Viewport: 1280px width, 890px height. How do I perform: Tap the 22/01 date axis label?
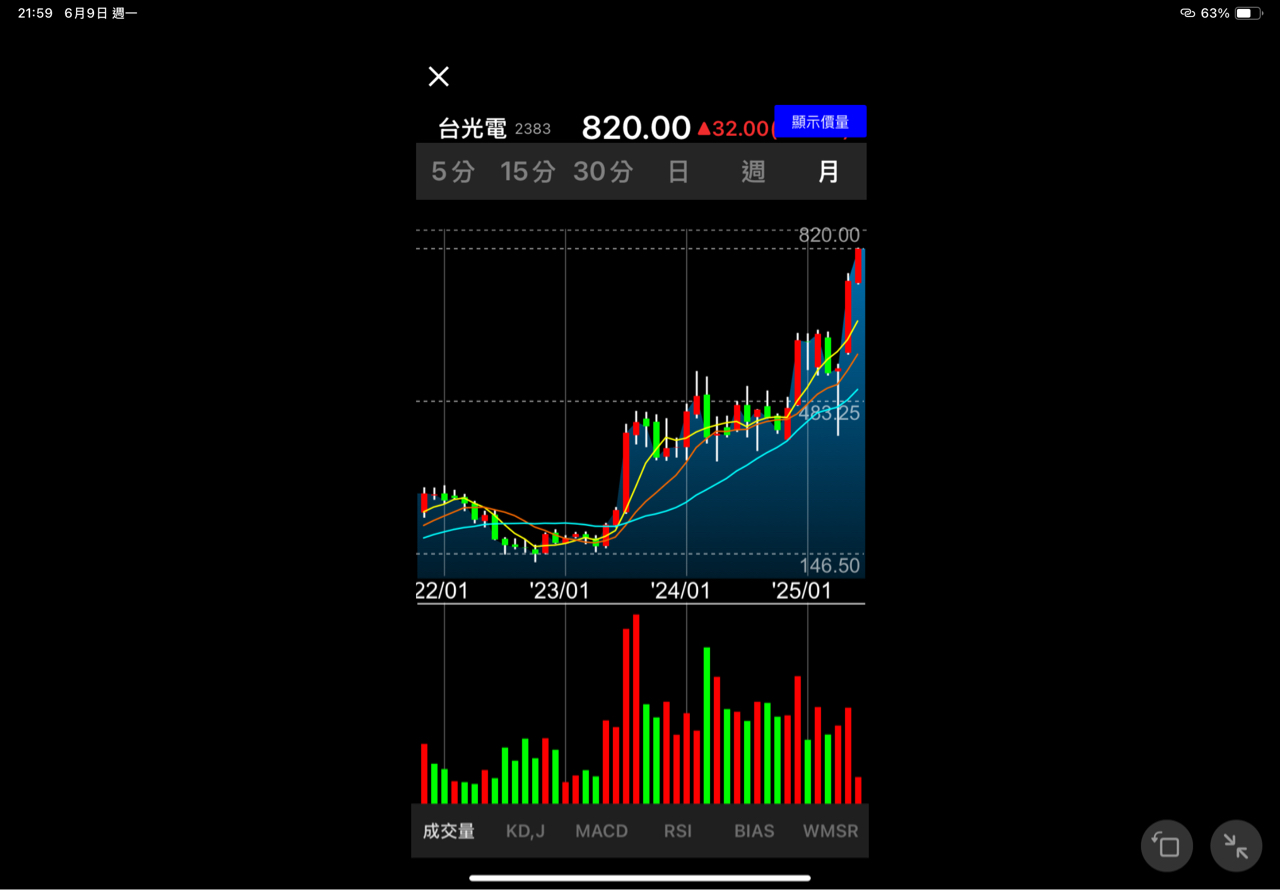[x=442, y=590]
